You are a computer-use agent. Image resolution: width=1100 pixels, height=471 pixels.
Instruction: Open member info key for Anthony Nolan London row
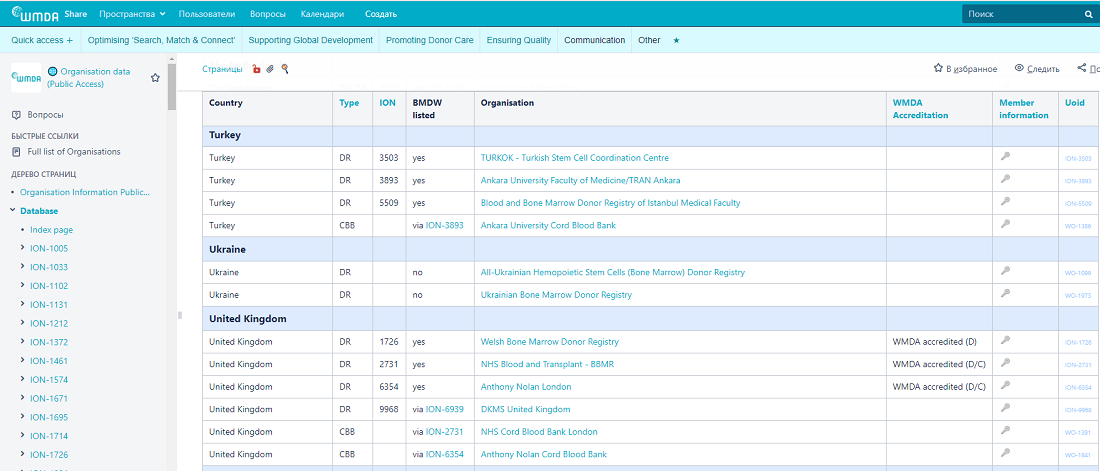[1005, 385]
